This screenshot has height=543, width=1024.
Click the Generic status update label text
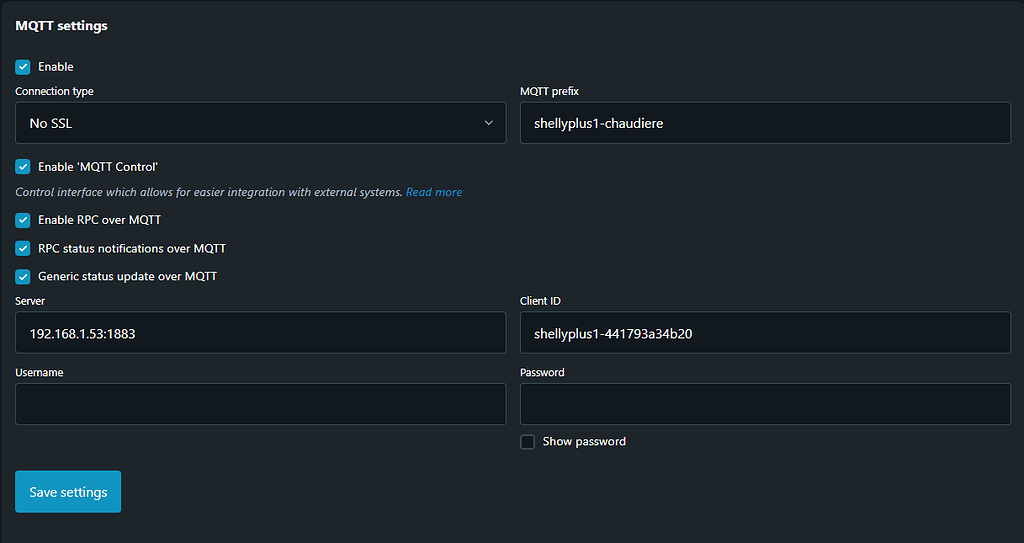point(127,276)
